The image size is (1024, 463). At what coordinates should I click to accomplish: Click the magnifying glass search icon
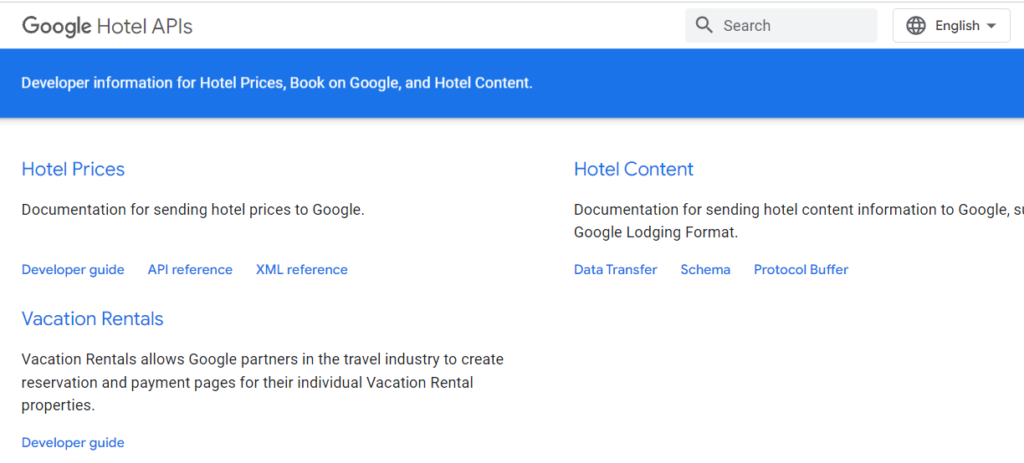tap(704, 26)
